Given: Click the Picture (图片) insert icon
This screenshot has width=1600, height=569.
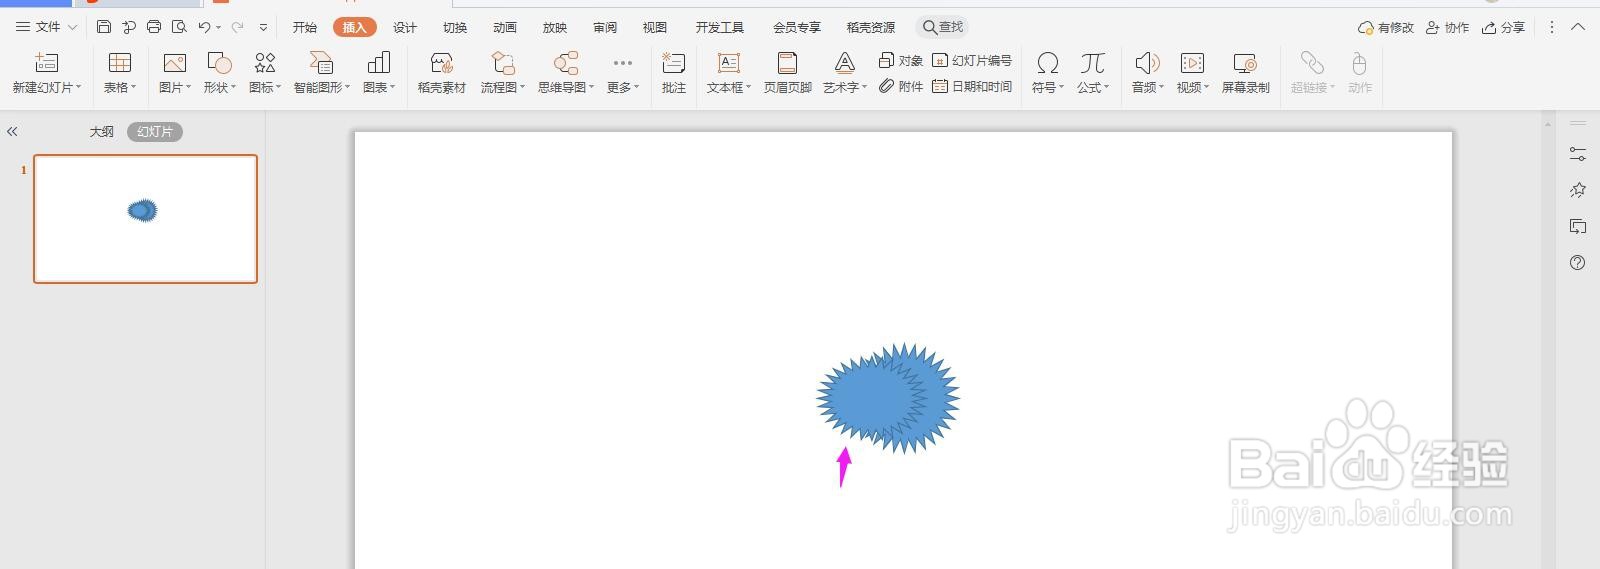Looking at the screenshot, I should 174,63.
